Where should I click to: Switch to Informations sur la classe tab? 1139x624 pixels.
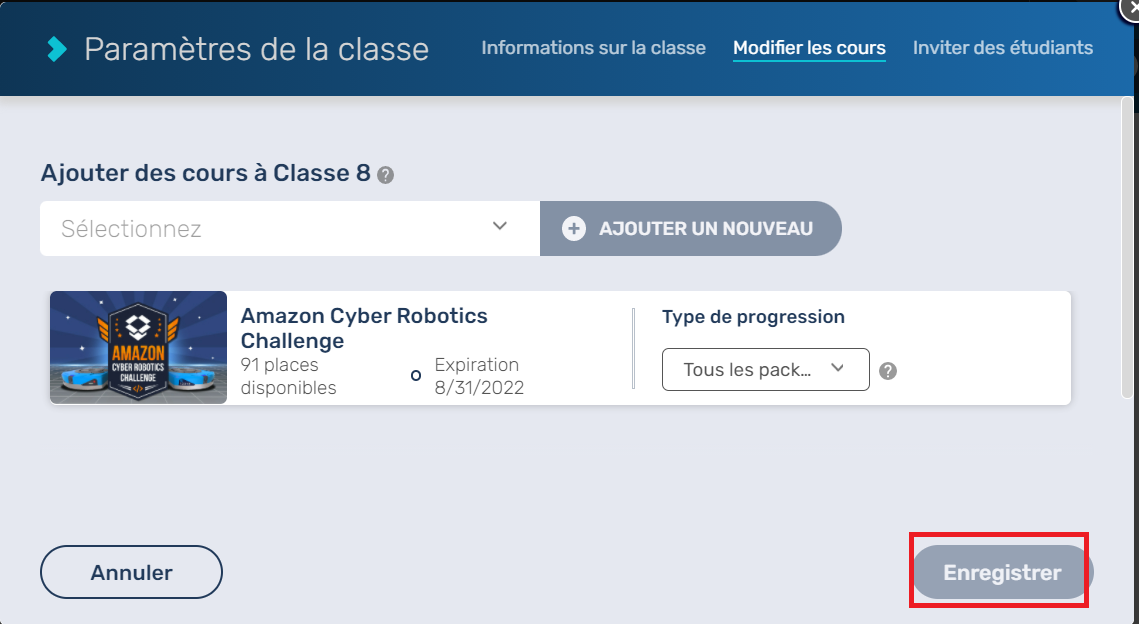593,48
